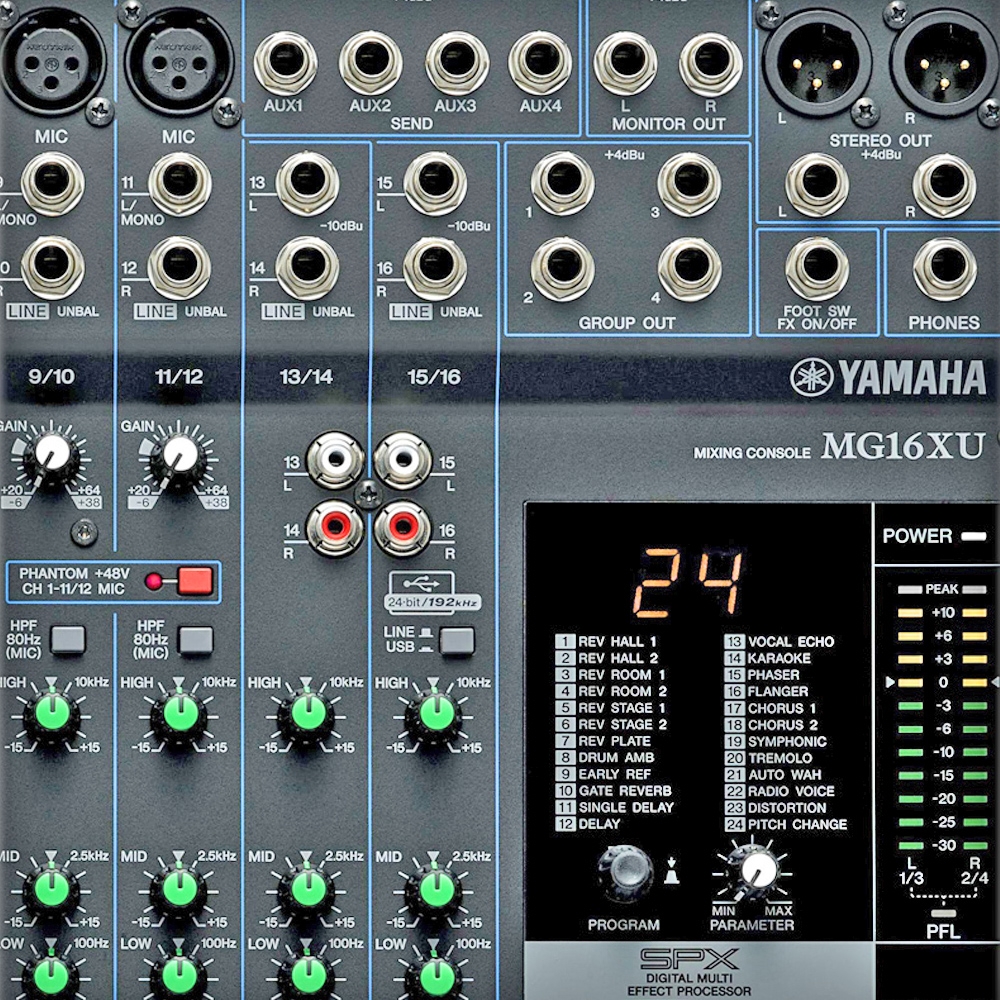The height and width of the screenshot is (1000, 1000).
Task: Click the AUX4 send jack
Action: [540, 63]
